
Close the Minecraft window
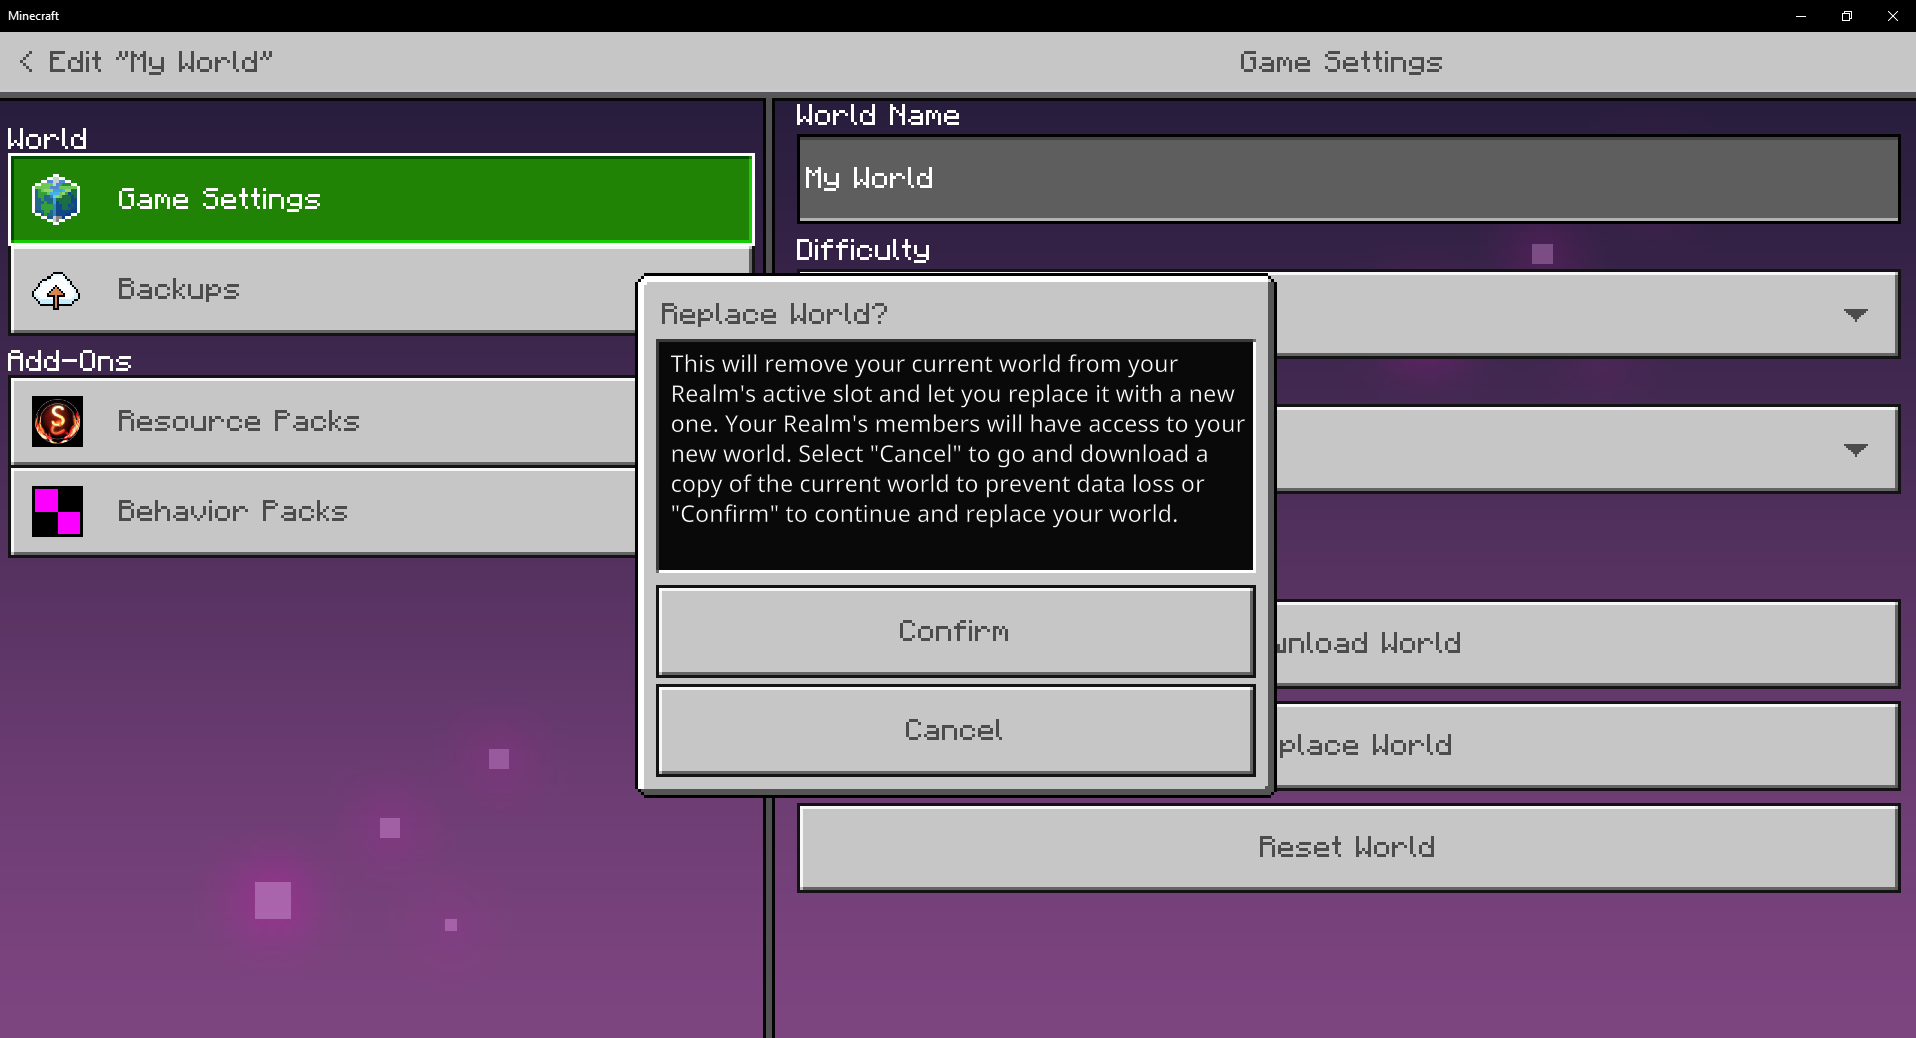[1893, 16]
